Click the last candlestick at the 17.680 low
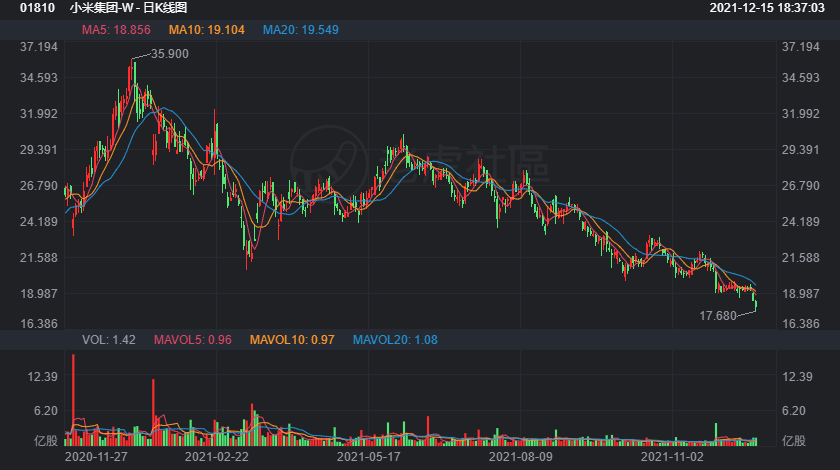The height and width of the screenshot is (470, 840). point(756,305)
